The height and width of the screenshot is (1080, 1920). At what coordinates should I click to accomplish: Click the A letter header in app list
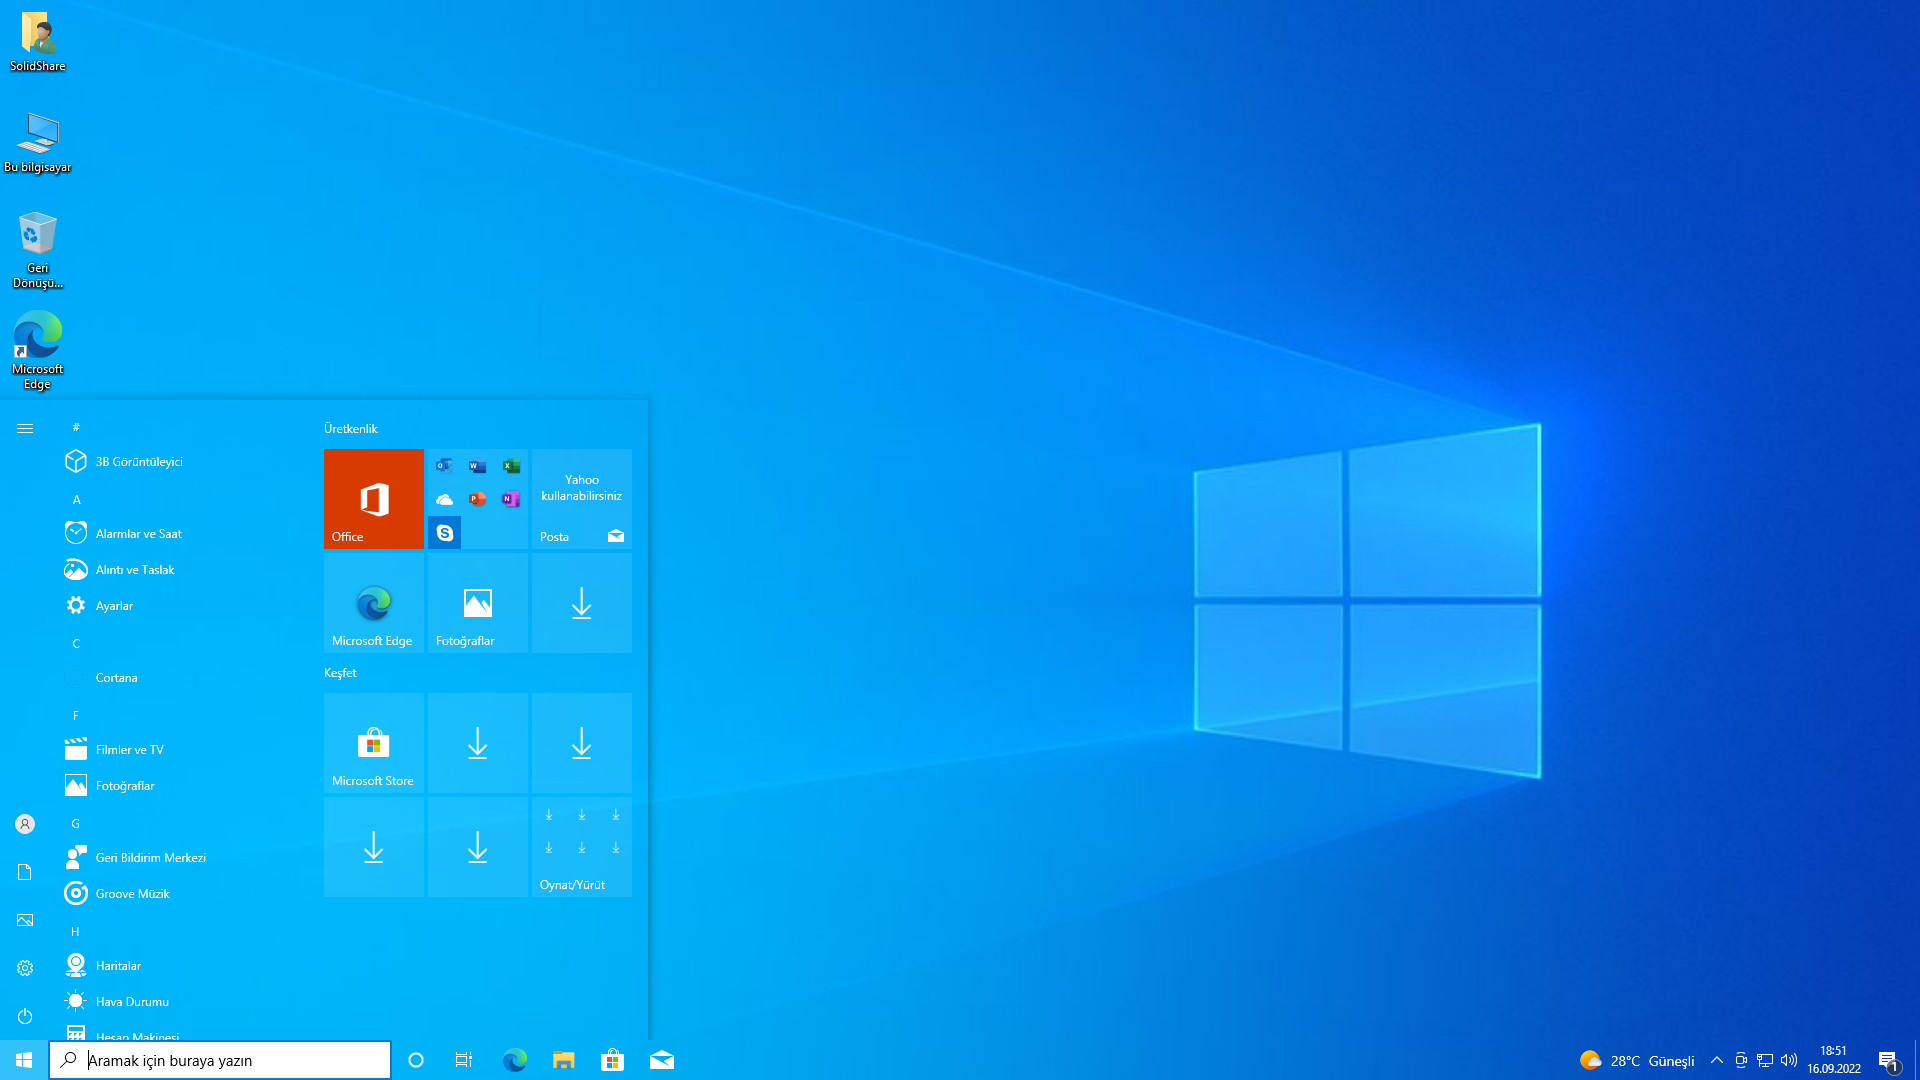pyautogui.click(x=76, y=499)
